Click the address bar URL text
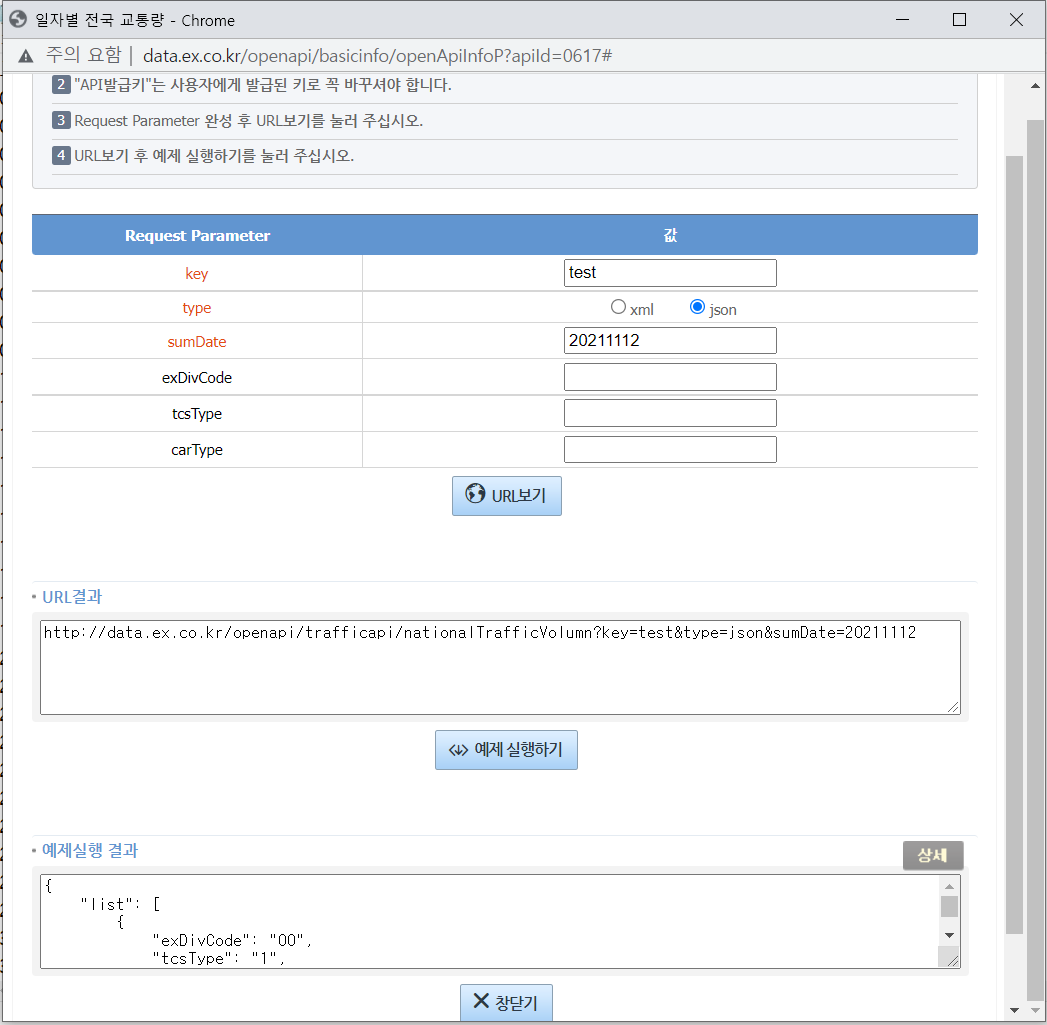Viewport: 1047px width, 1025px height. pyautogui.click(x=377, y=56)
